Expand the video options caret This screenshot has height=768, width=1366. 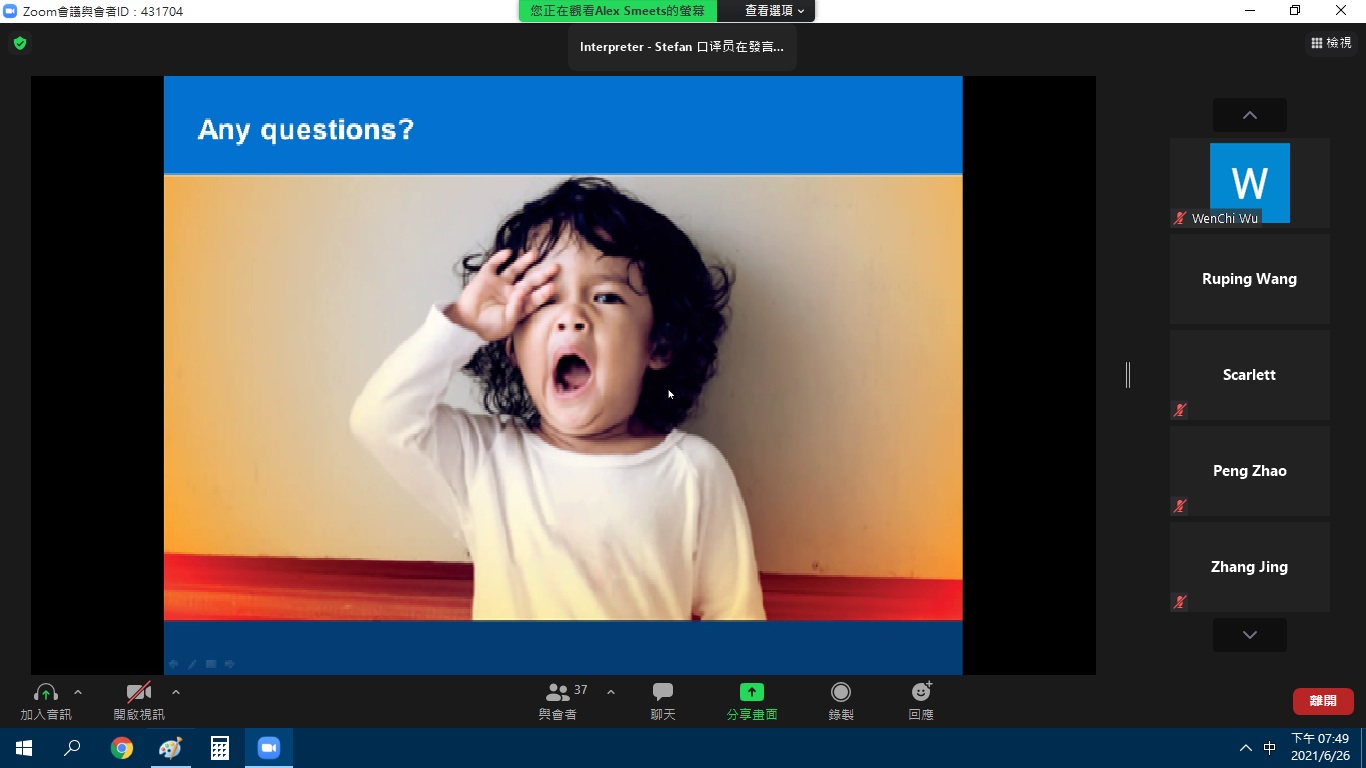[x=176, y=692]
